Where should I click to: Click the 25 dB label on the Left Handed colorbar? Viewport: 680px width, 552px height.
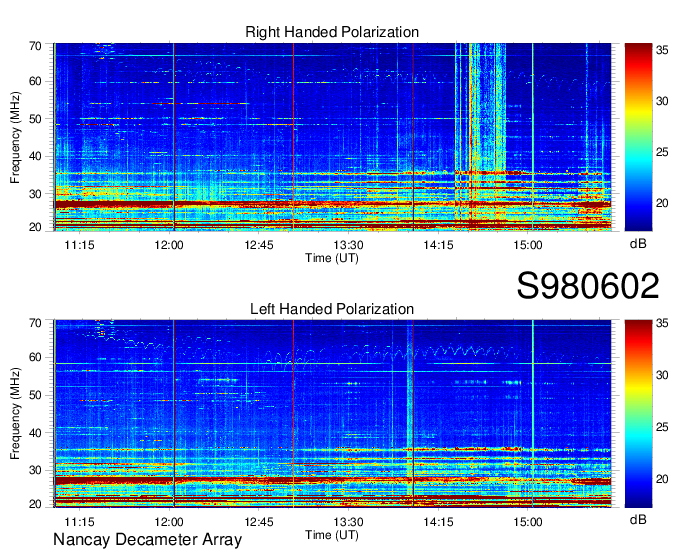click(x=662, y=427)
